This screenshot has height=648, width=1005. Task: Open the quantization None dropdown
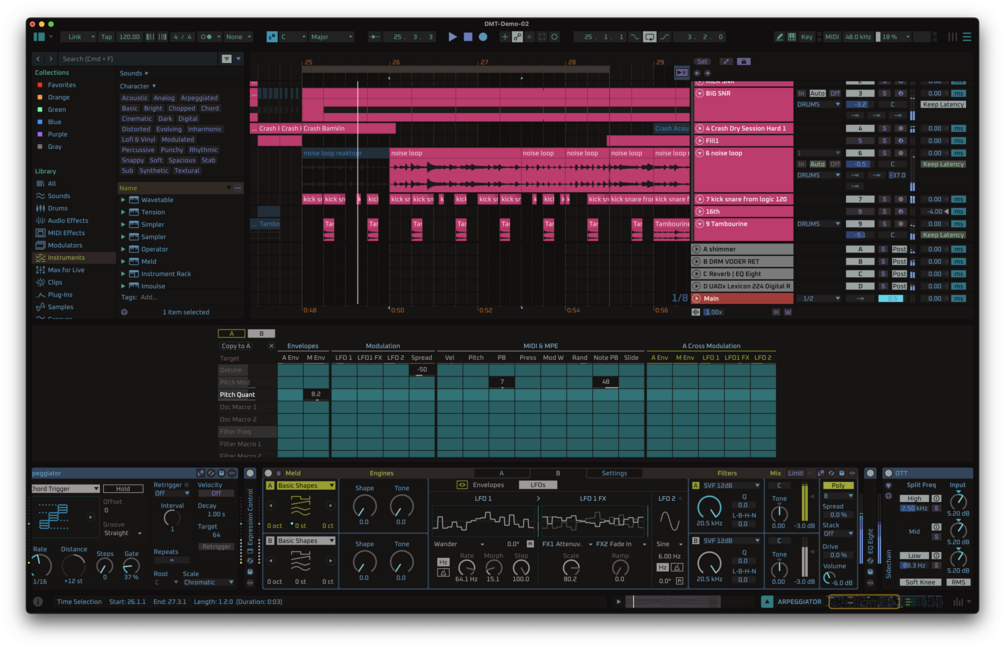click(238, 37)
